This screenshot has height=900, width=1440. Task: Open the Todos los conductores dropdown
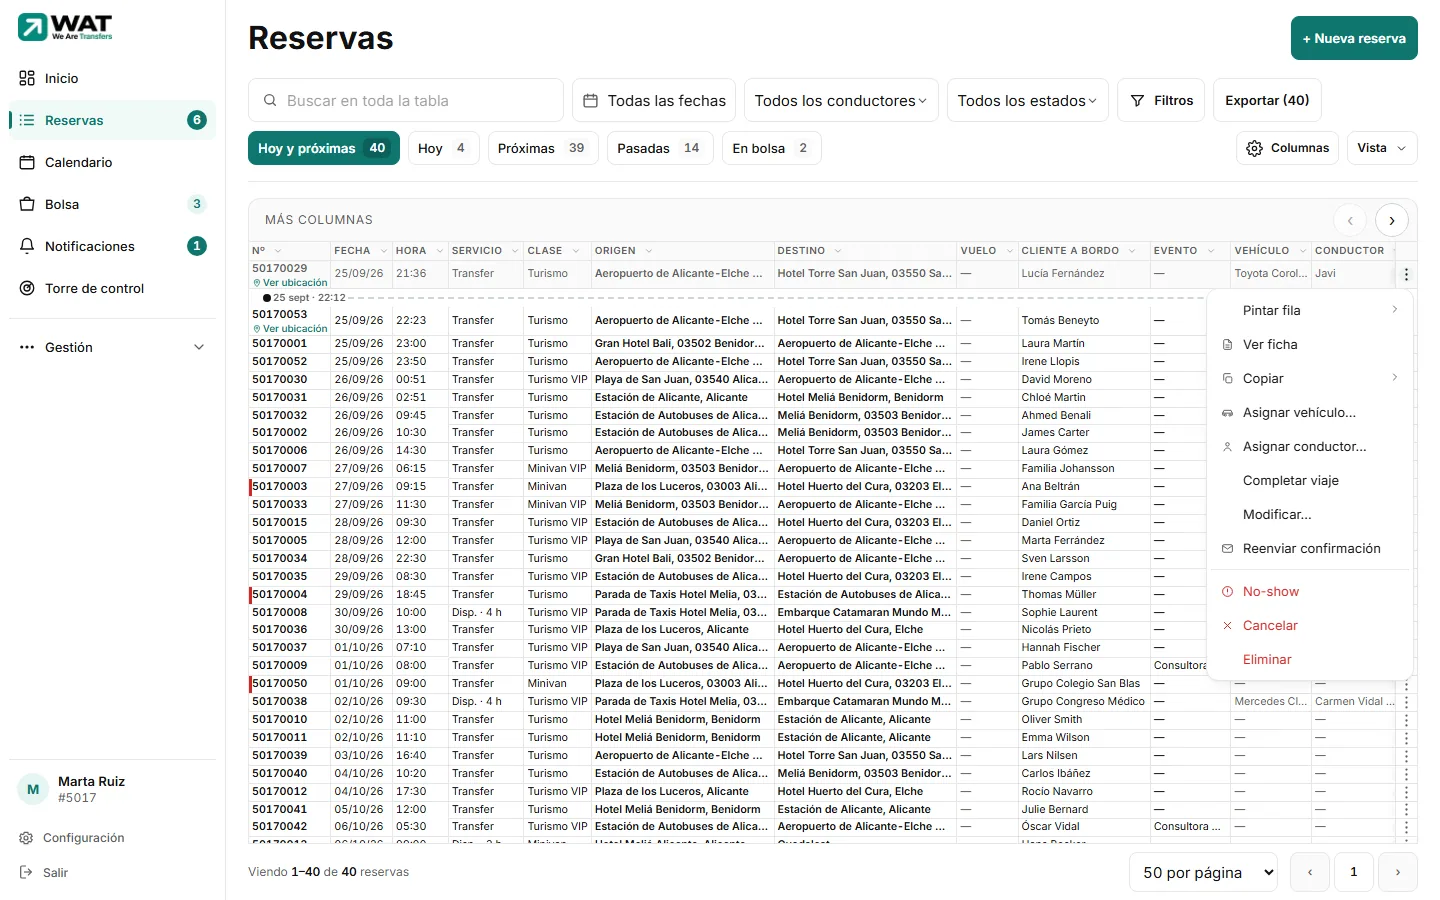[841, 100]
